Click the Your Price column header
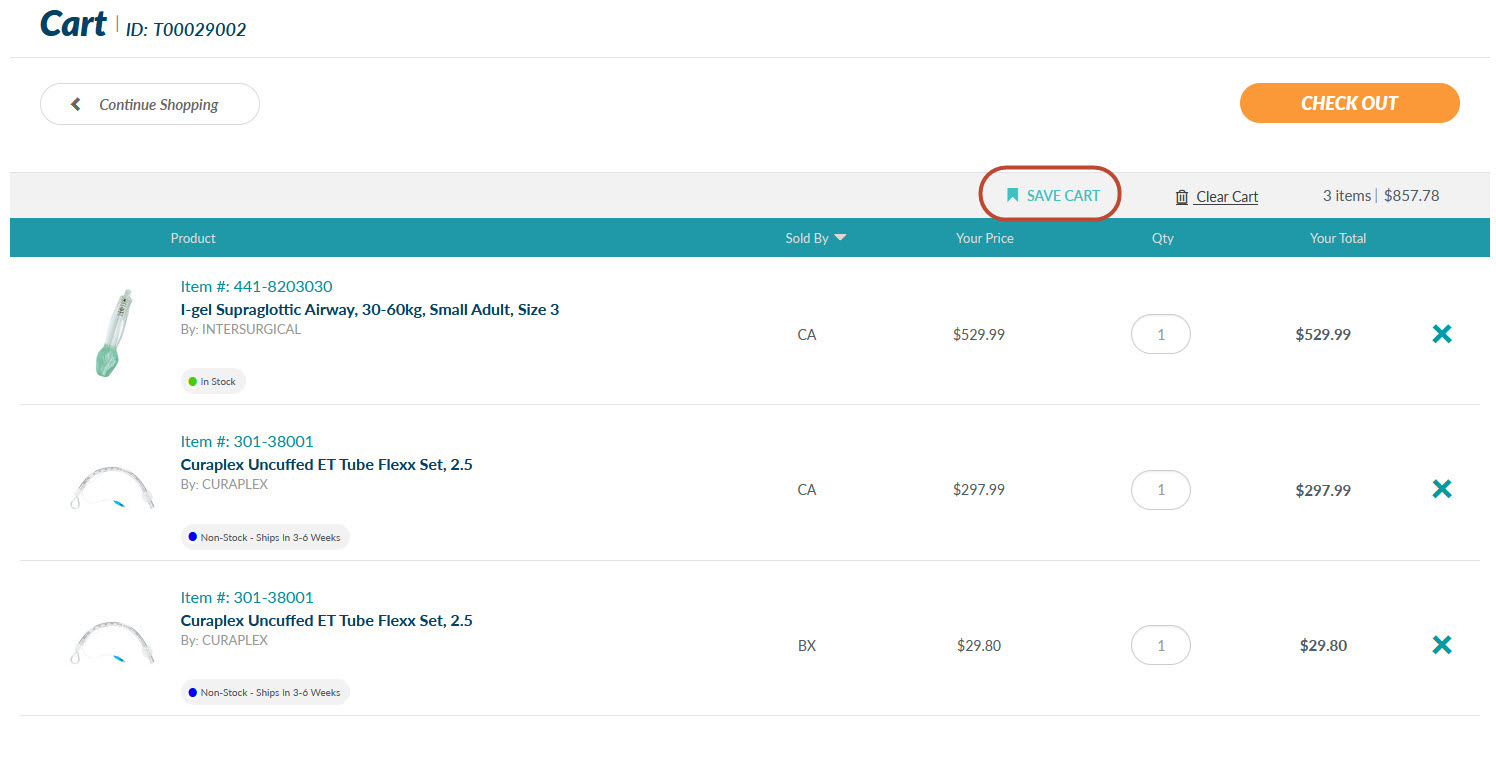This screenshot has height=757, width=1496. pyautogui.click(x=985, y=238)
